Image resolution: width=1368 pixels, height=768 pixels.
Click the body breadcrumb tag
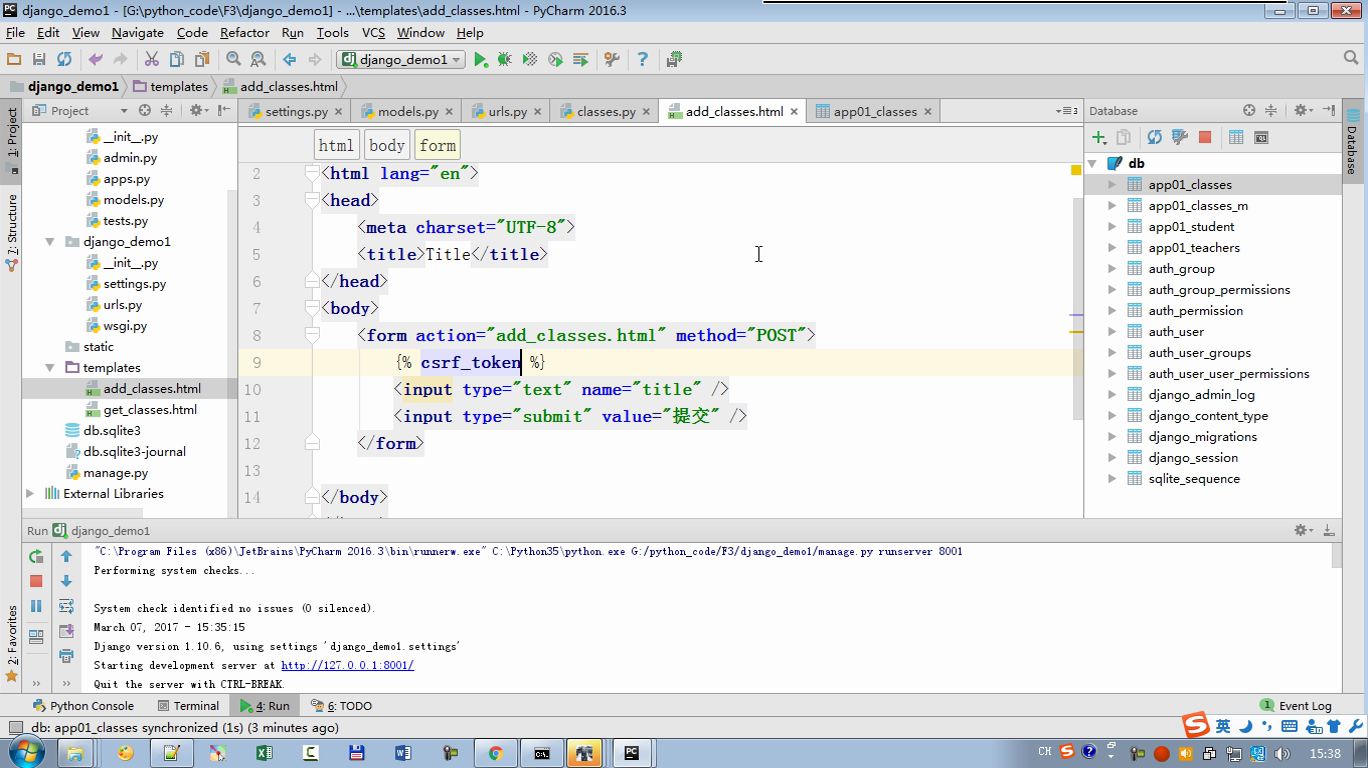(387, 145)
